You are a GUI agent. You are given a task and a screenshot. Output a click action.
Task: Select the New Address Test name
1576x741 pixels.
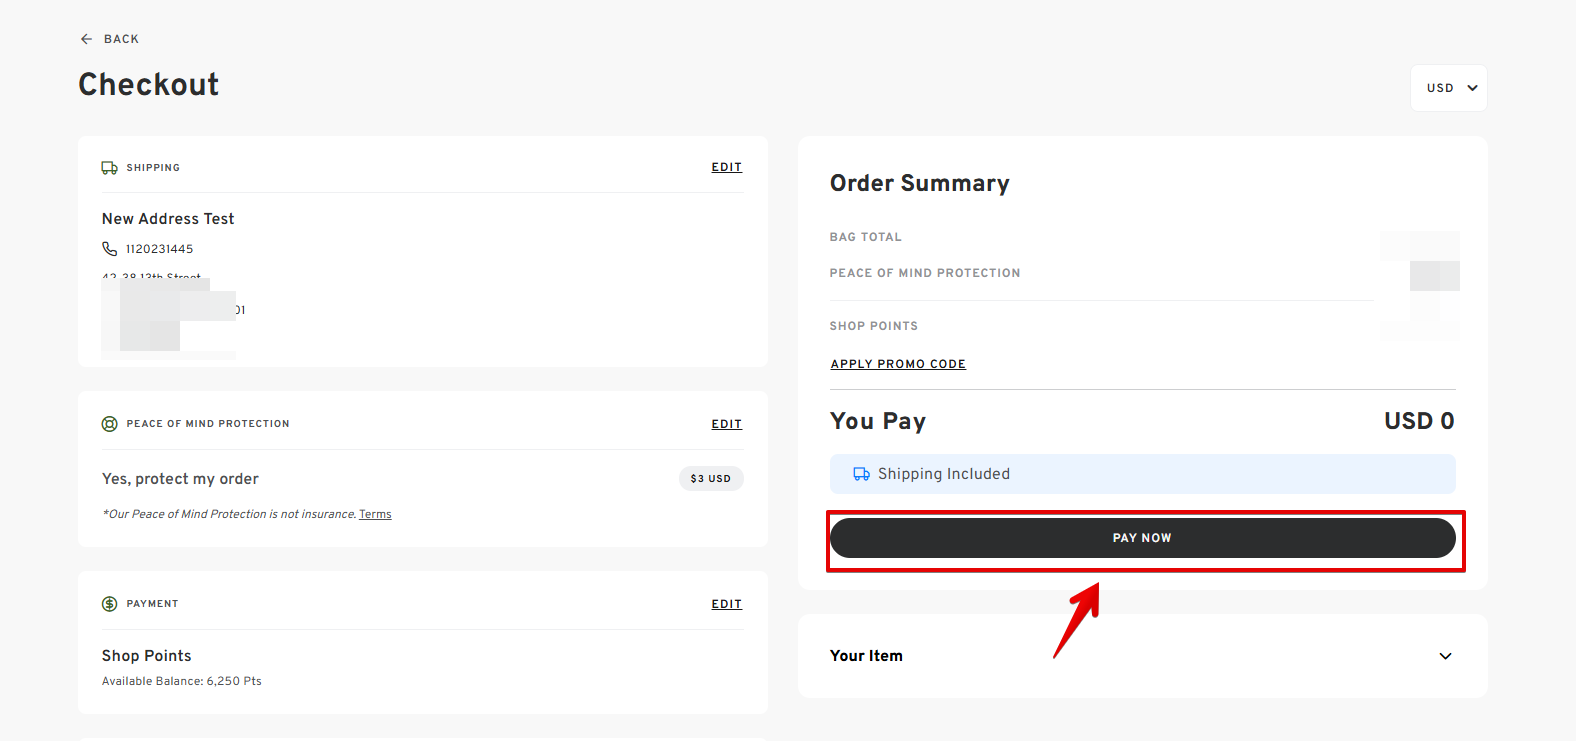click(x=168, y=219)
